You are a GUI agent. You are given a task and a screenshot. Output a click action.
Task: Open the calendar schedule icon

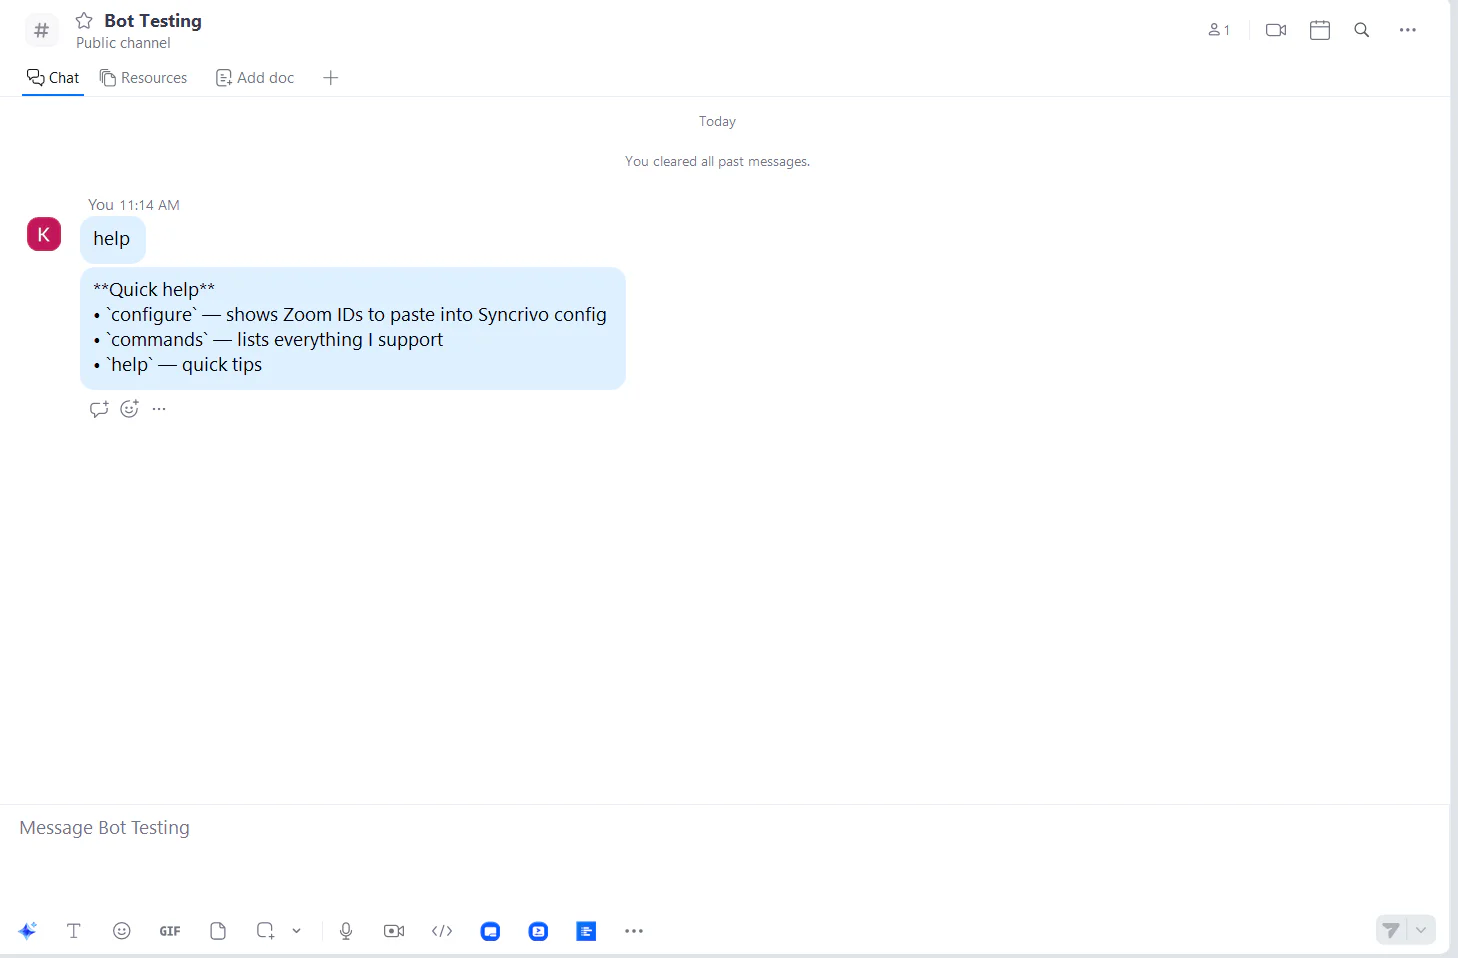(x=1320, y=30)
